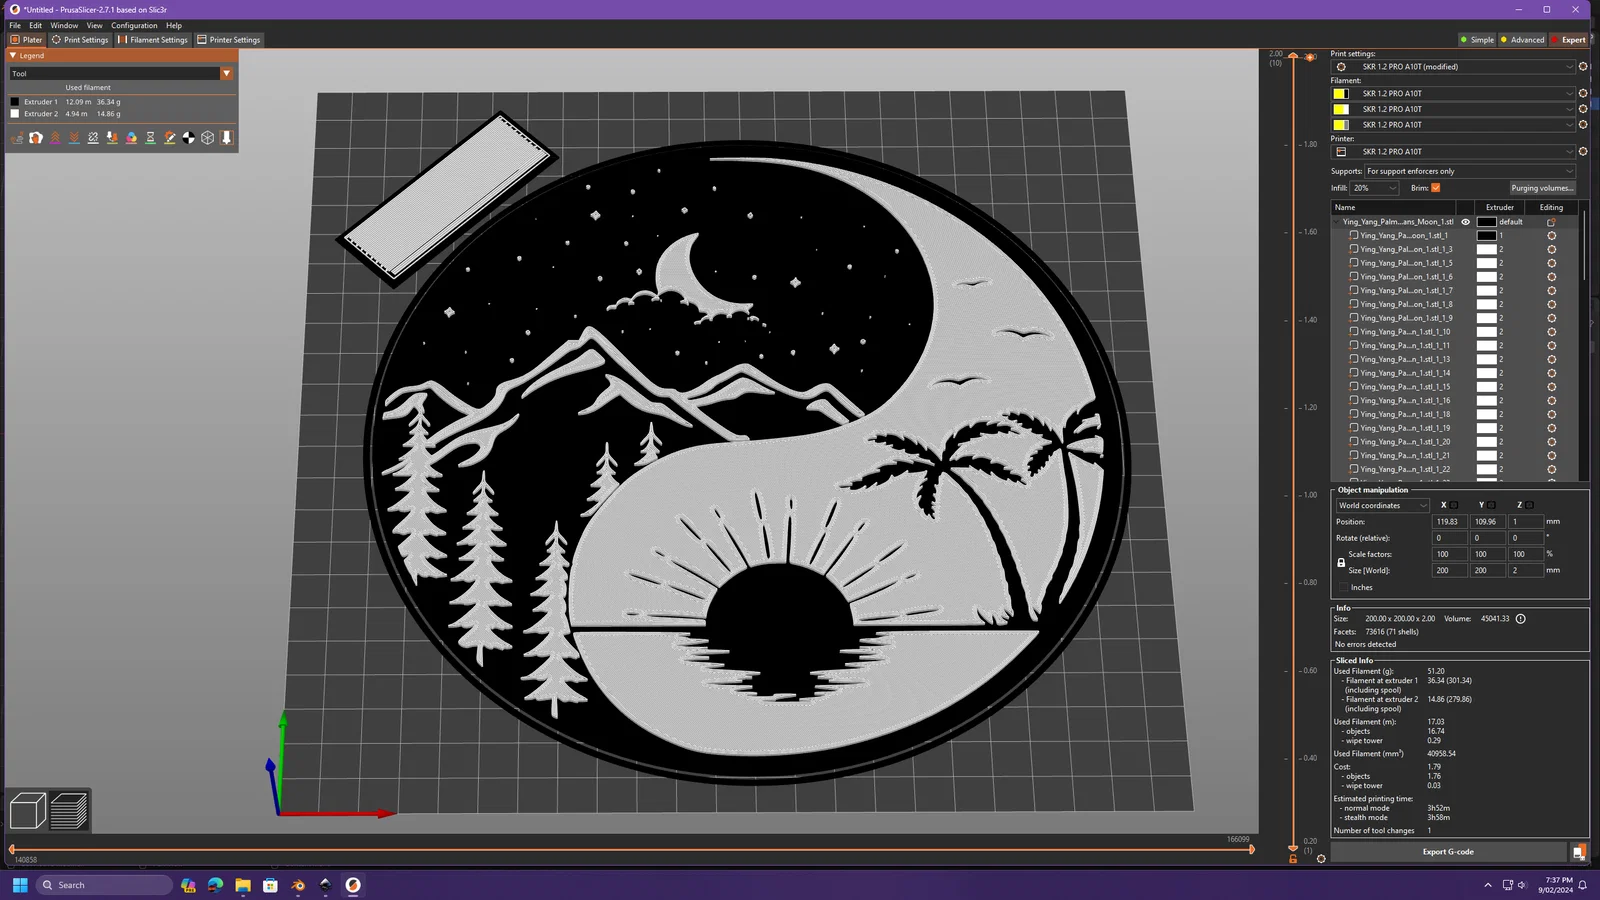Image resolution: width=1600 pixels, height=900 pixels.
Task: Toggle travel moves visibility in legend toolbar
Action: tap(17, 138)
